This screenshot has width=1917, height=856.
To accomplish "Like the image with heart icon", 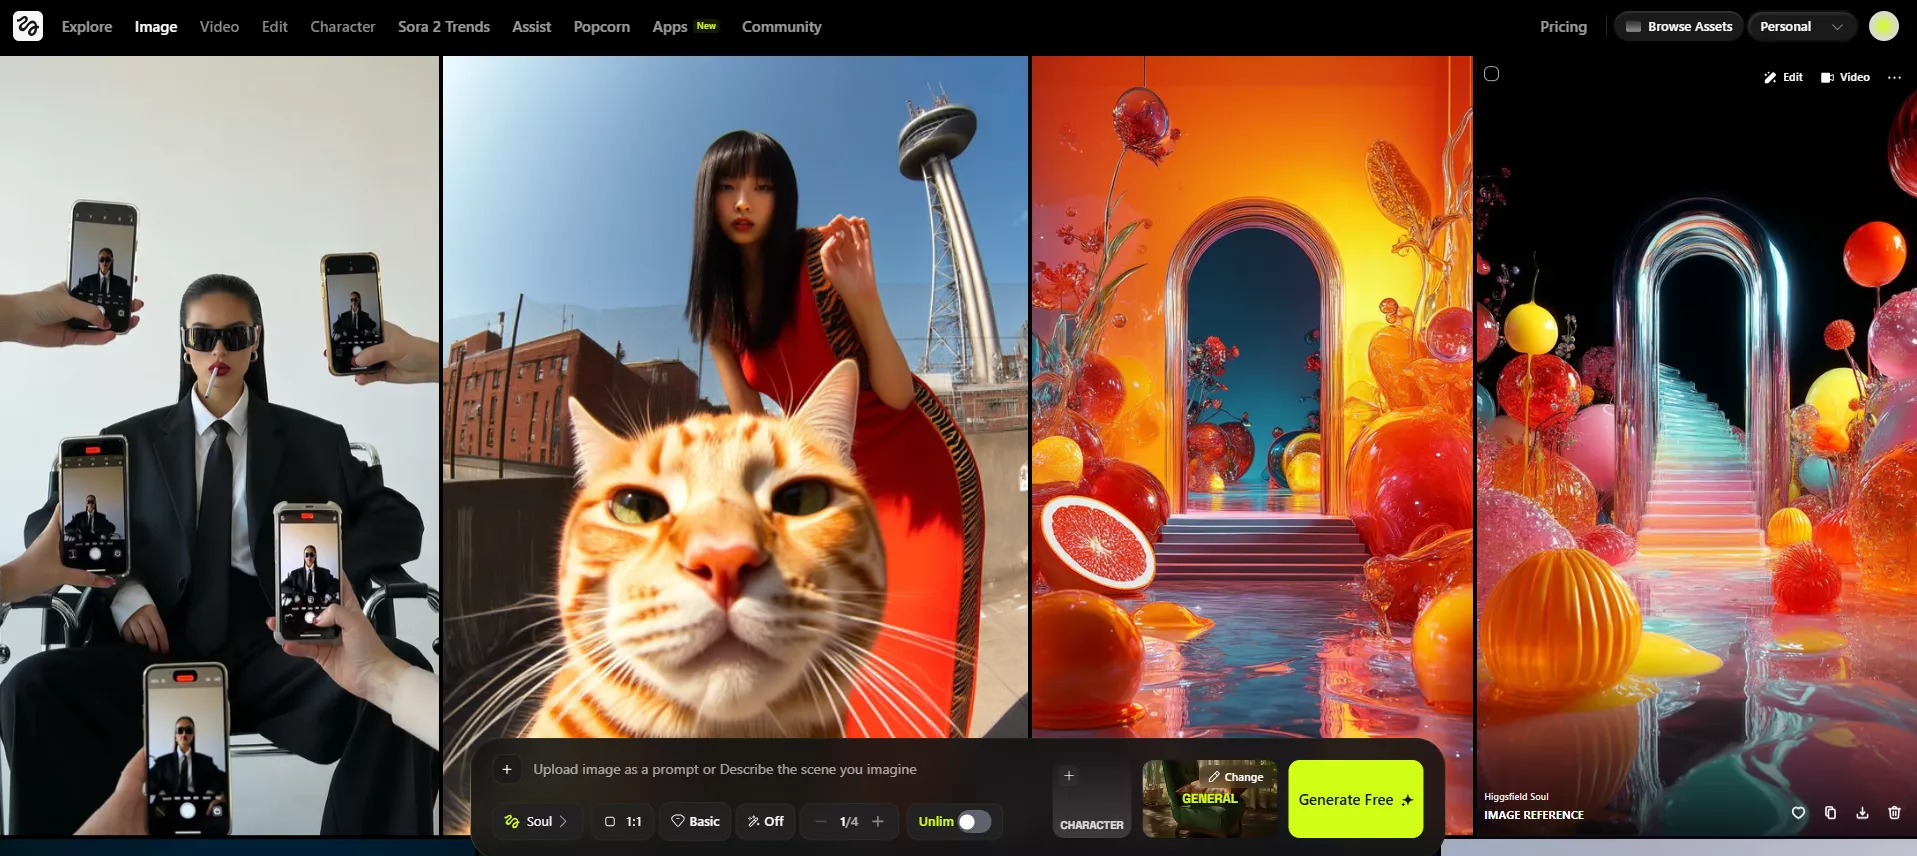I will pyautogui.click(x=1798, y=813).
